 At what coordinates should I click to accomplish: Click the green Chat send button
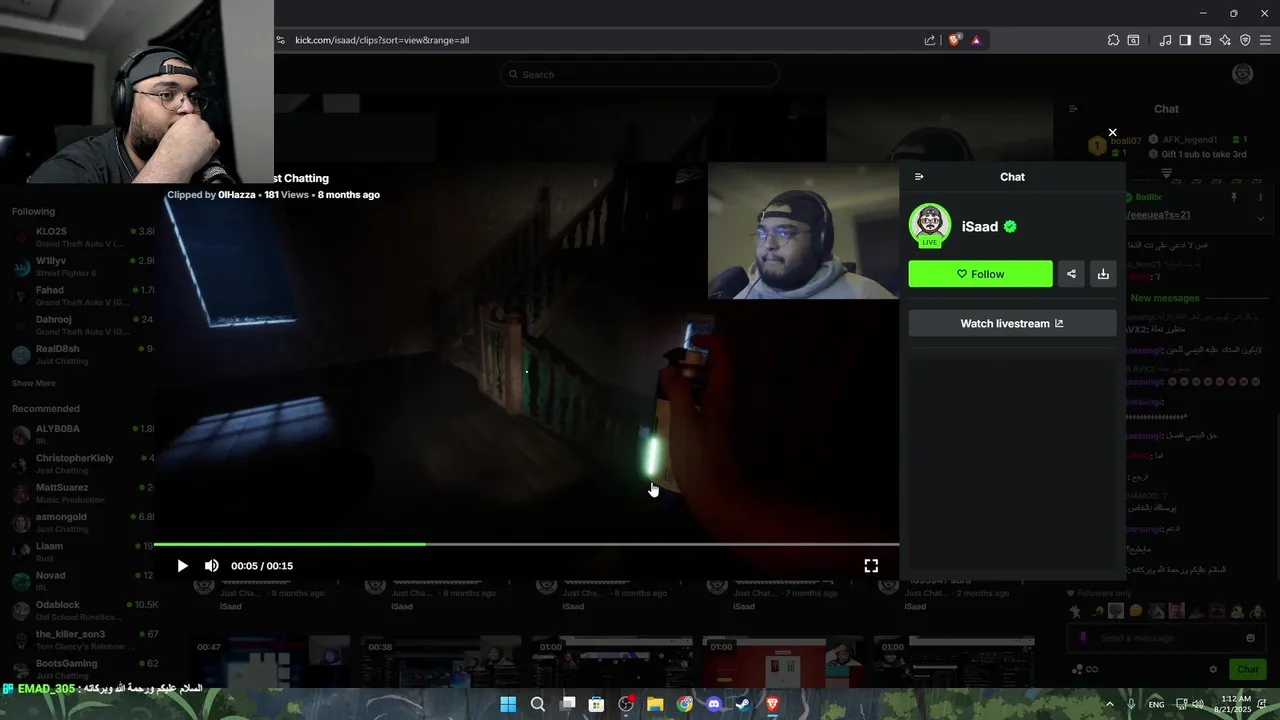point(1248,669)
